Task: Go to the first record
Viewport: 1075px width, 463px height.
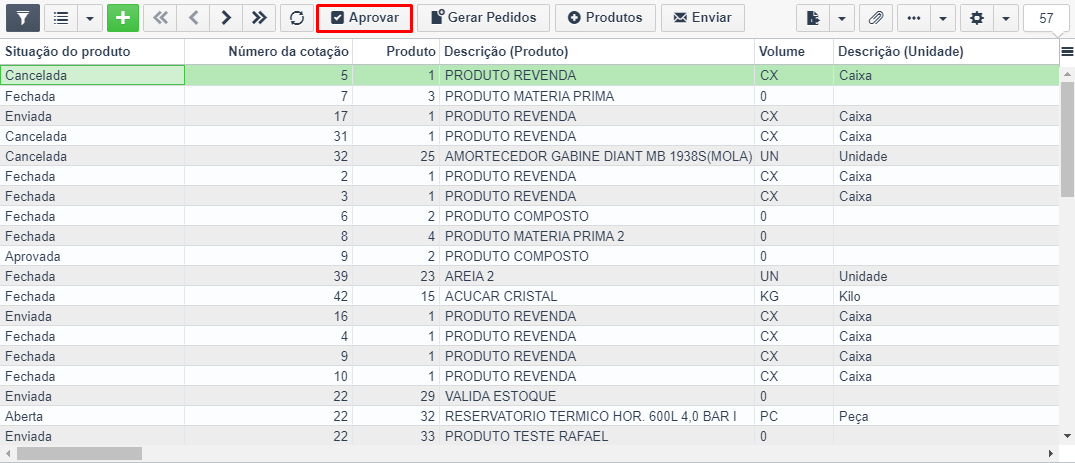Action: click(160, 18)
